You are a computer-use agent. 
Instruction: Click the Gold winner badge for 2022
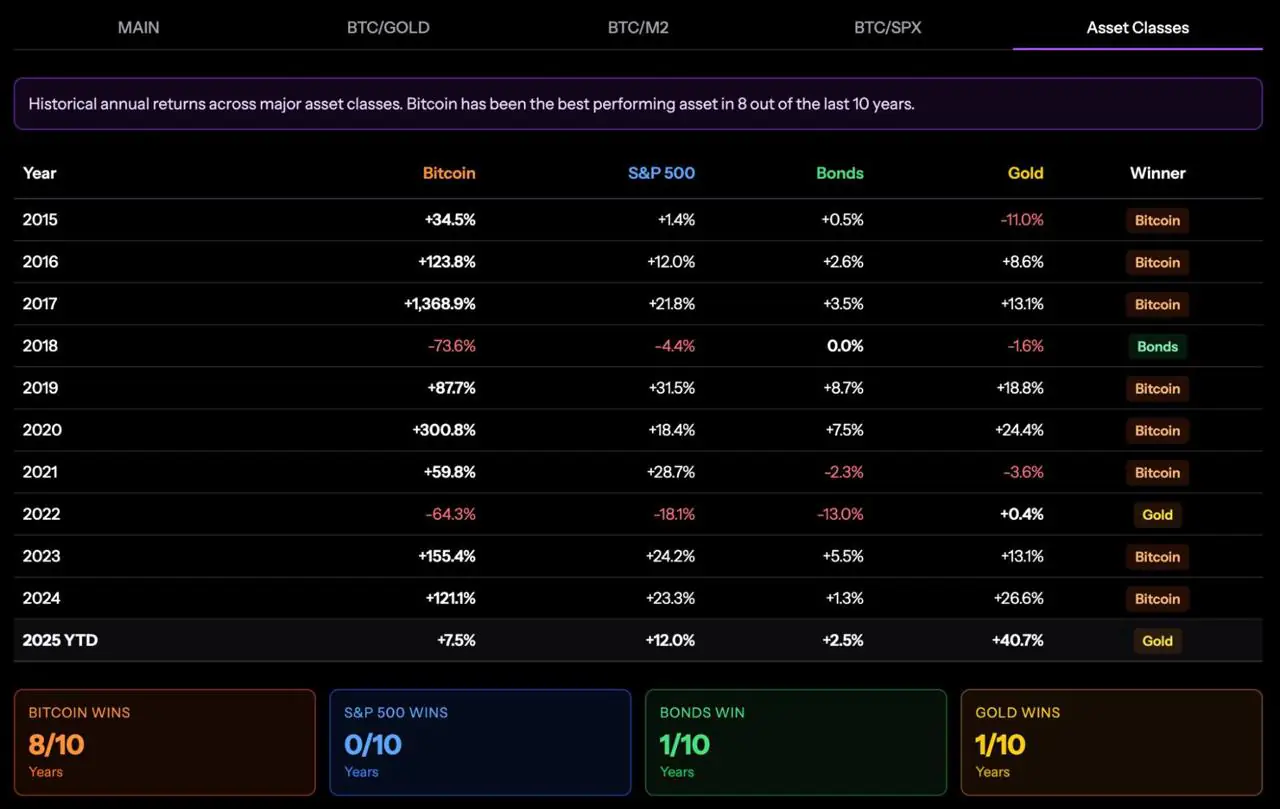click(x=1158, y=514)
